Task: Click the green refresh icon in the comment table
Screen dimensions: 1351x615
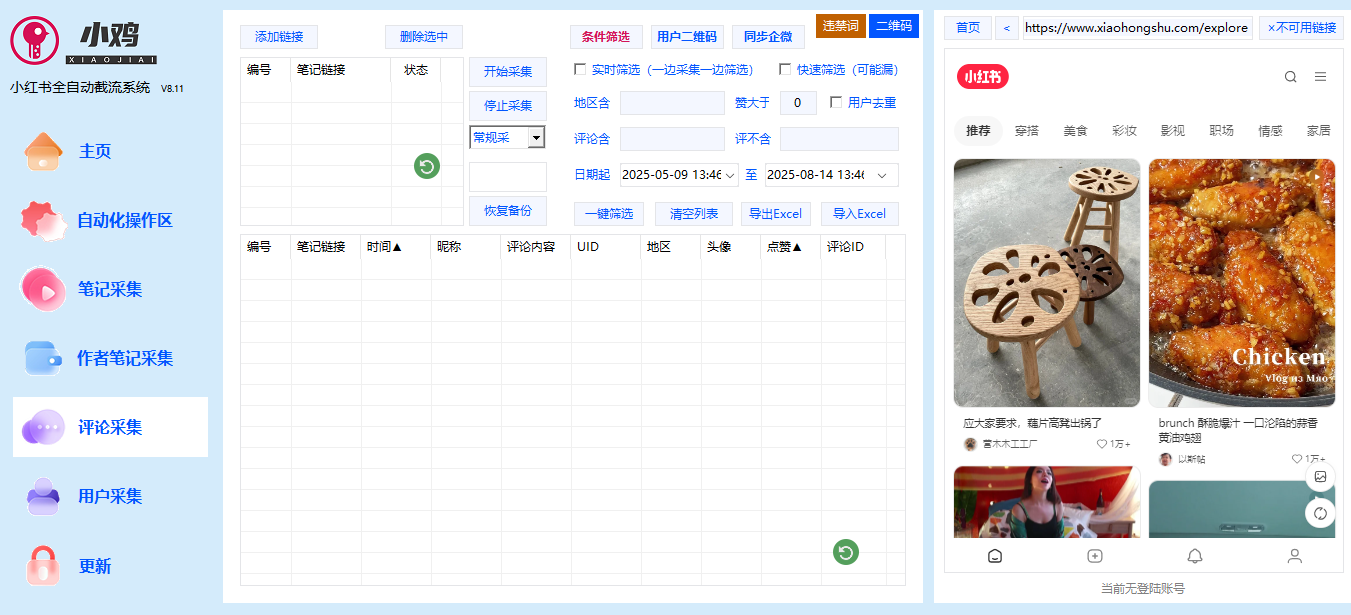Action: (846, 552)
